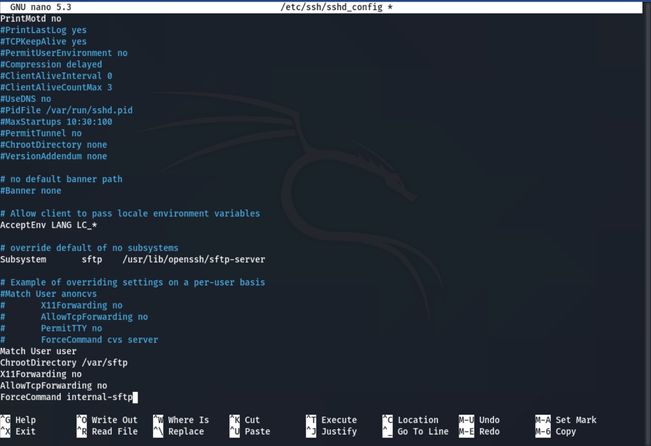Click the ^K Cut shortcut
Screen dimensions: 651x446
pos(245,420)
